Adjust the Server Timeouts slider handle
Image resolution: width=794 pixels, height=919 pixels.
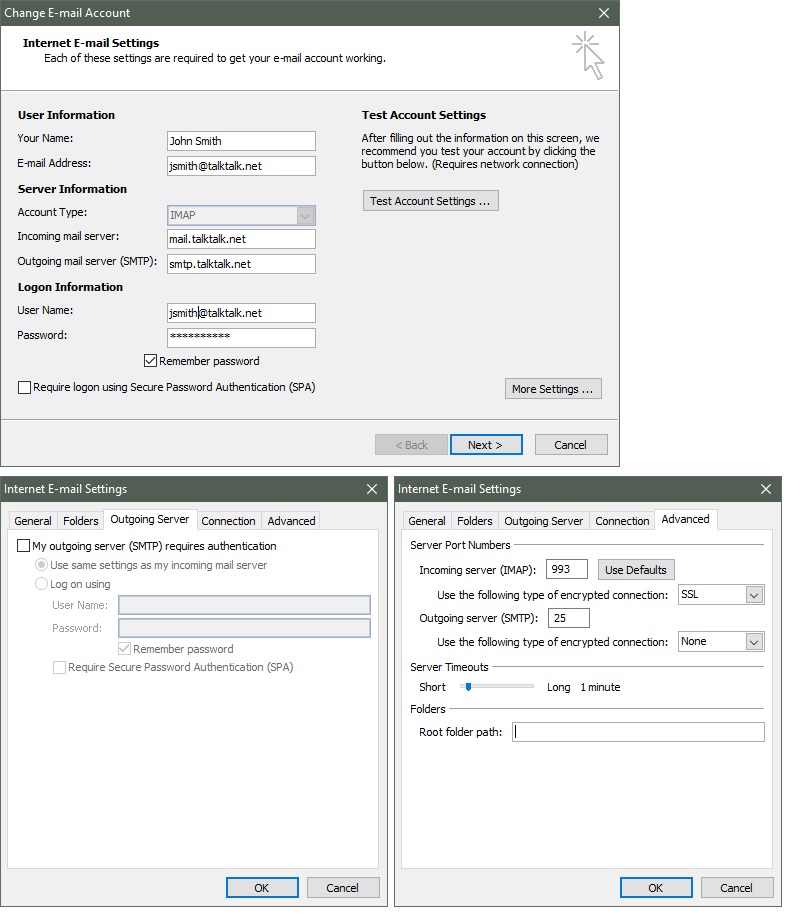click(467, 687)
